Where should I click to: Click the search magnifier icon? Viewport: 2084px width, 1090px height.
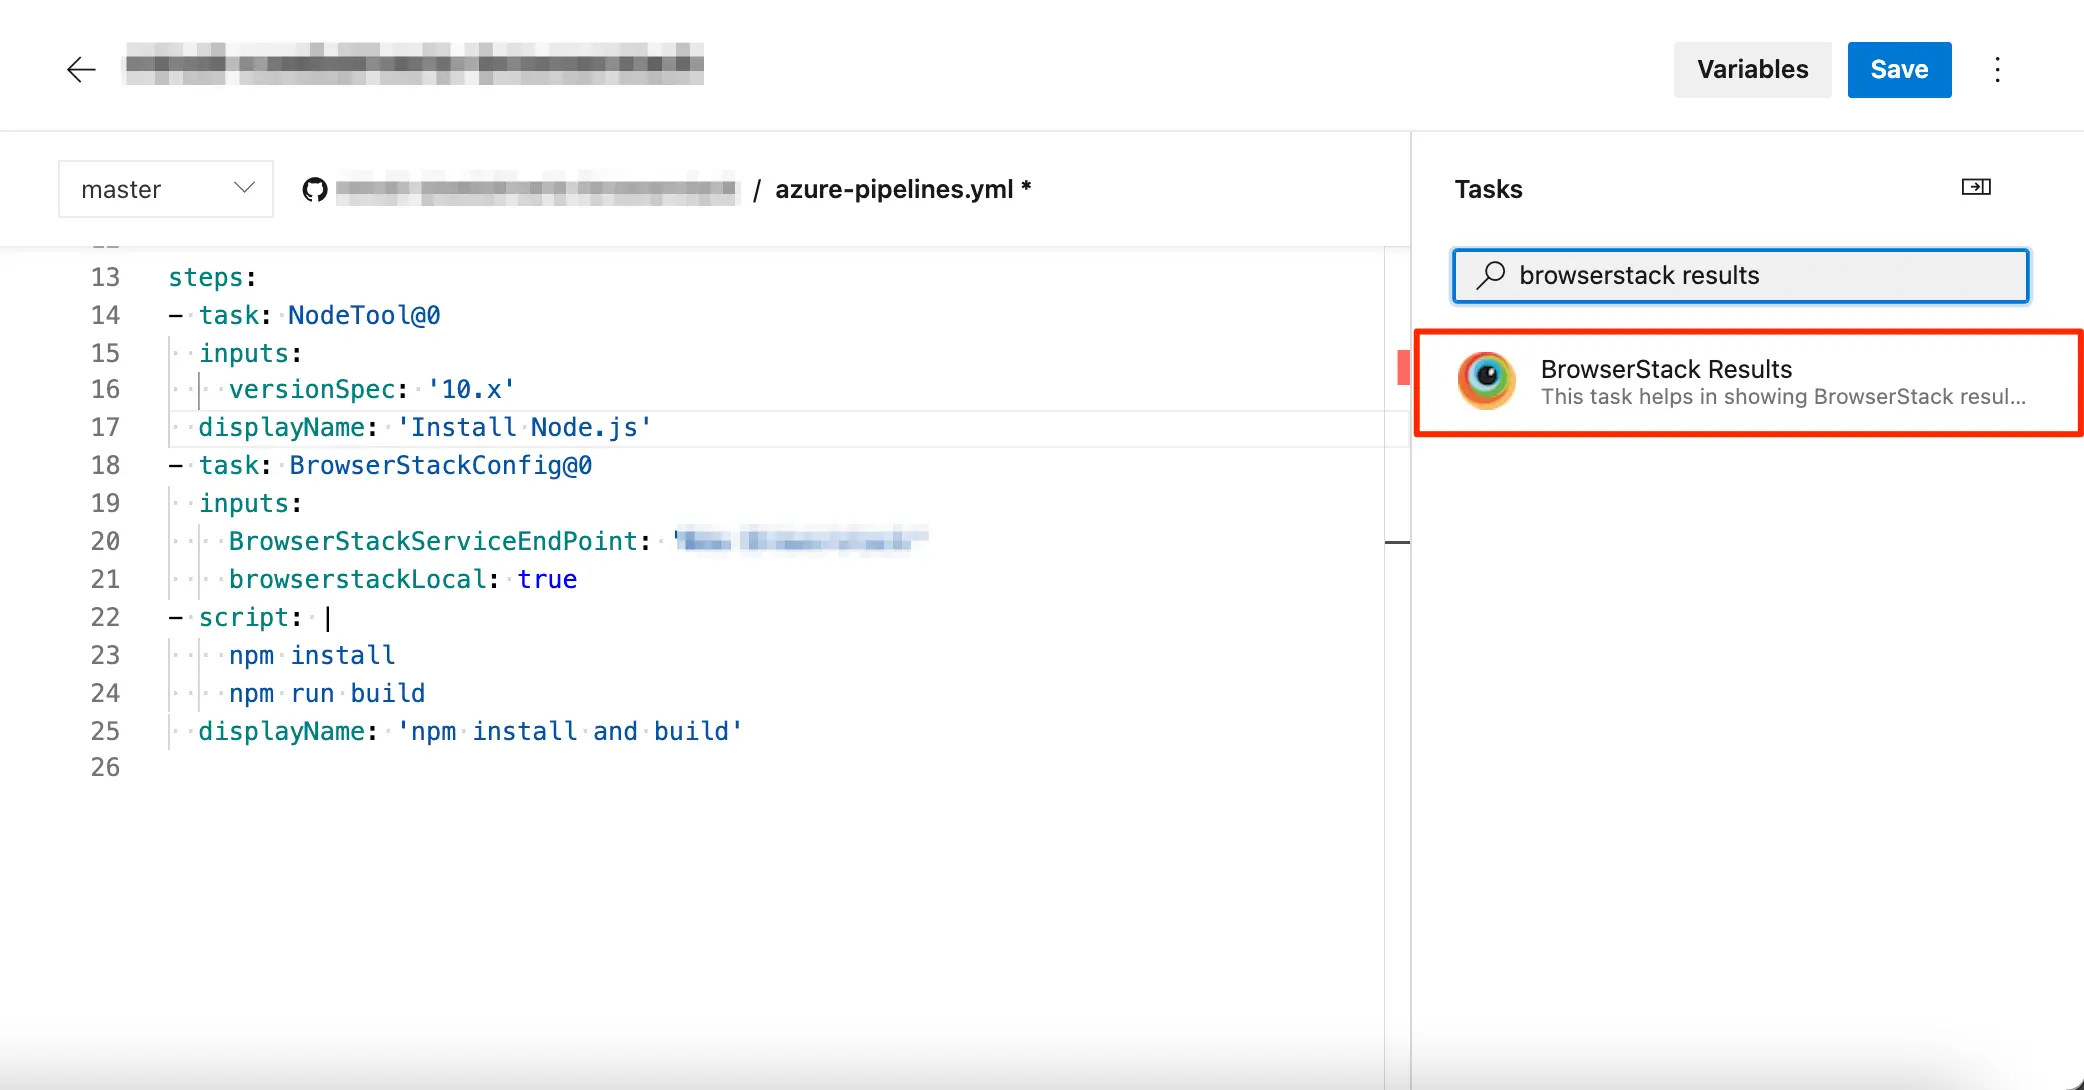point(1491,275)
